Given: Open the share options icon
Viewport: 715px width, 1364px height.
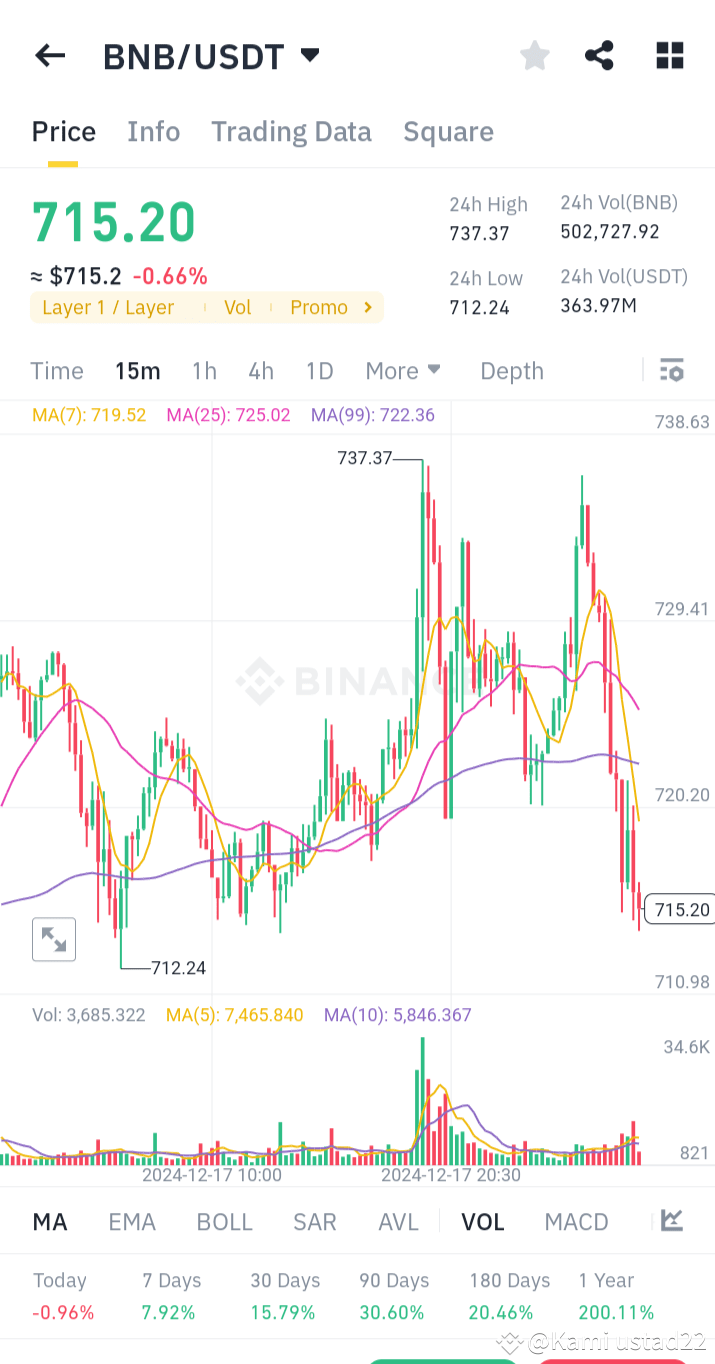Looking at the screenshot, I should (x=599, y=56).
